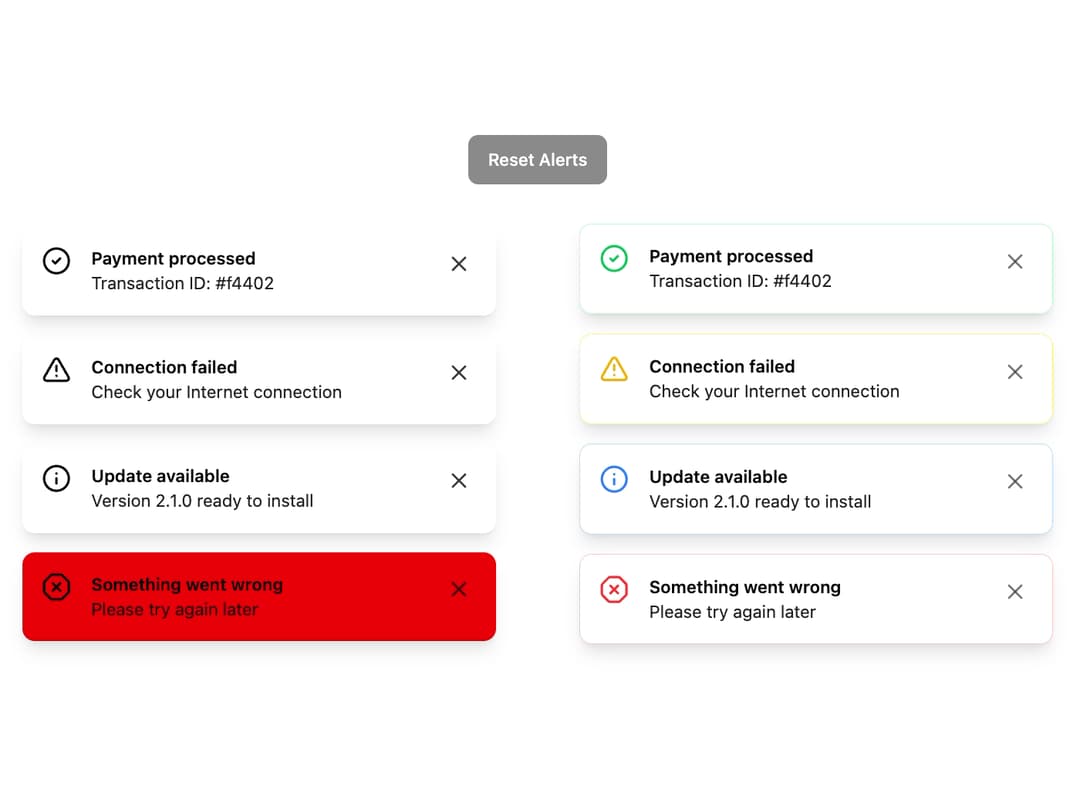Close the Connection failed alert with the black triangle icon

coord(459,373)
